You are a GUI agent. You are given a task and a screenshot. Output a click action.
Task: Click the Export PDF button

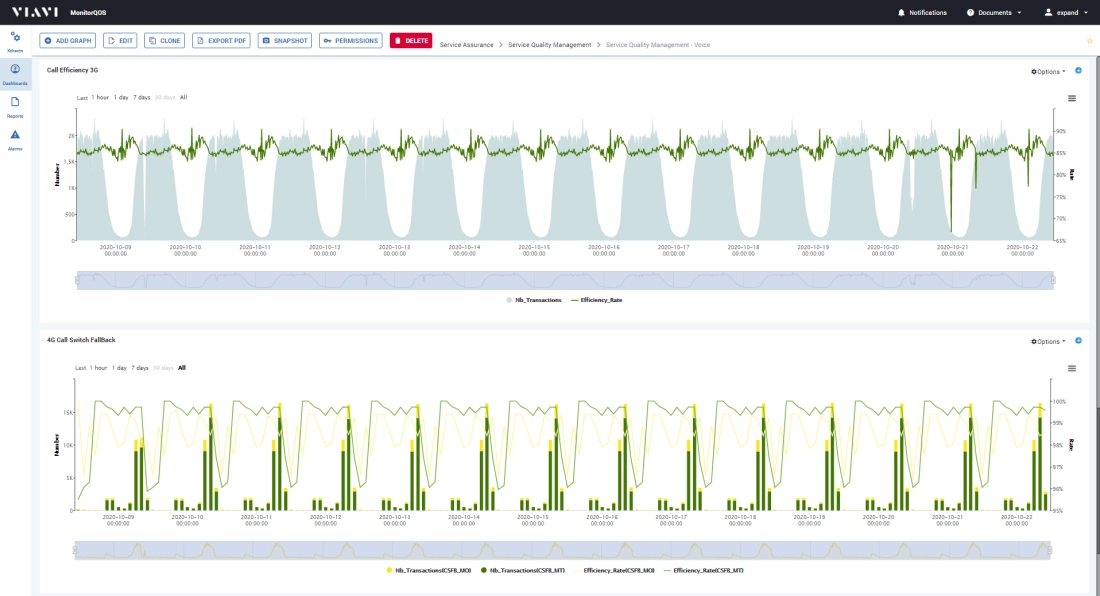221,40
